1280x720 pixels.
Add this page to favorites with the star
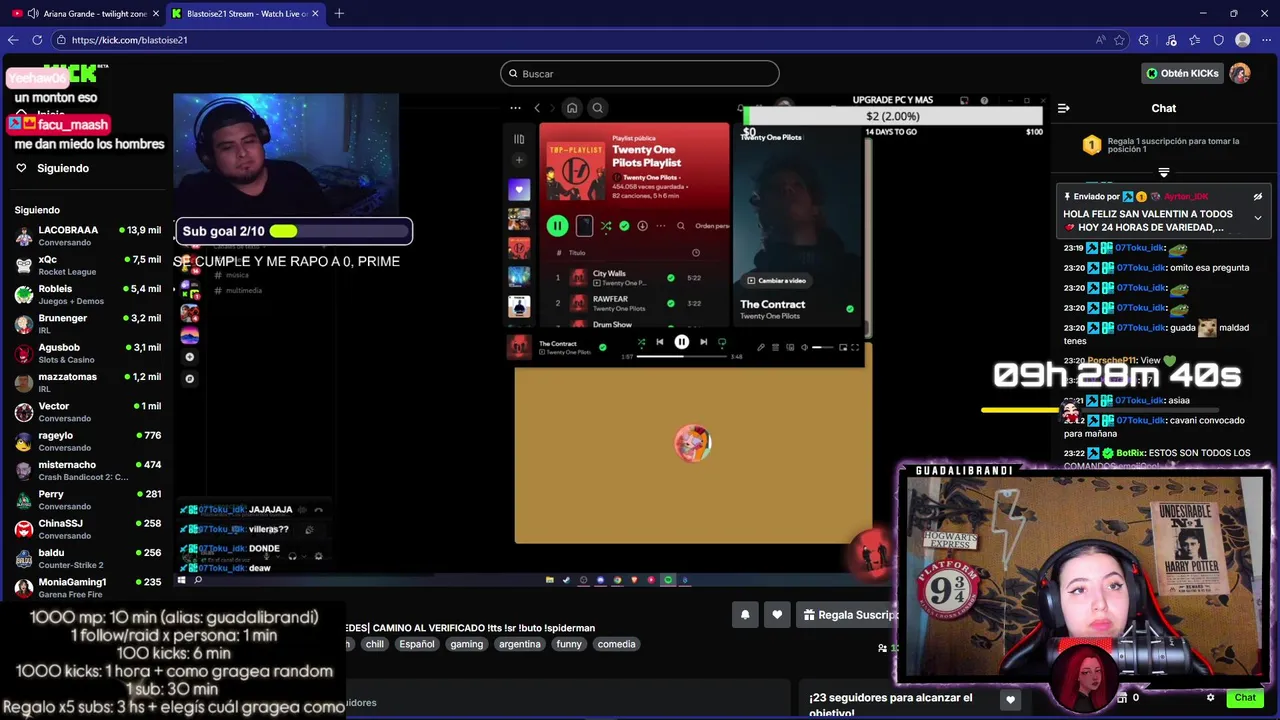[x=1120, y=40]
